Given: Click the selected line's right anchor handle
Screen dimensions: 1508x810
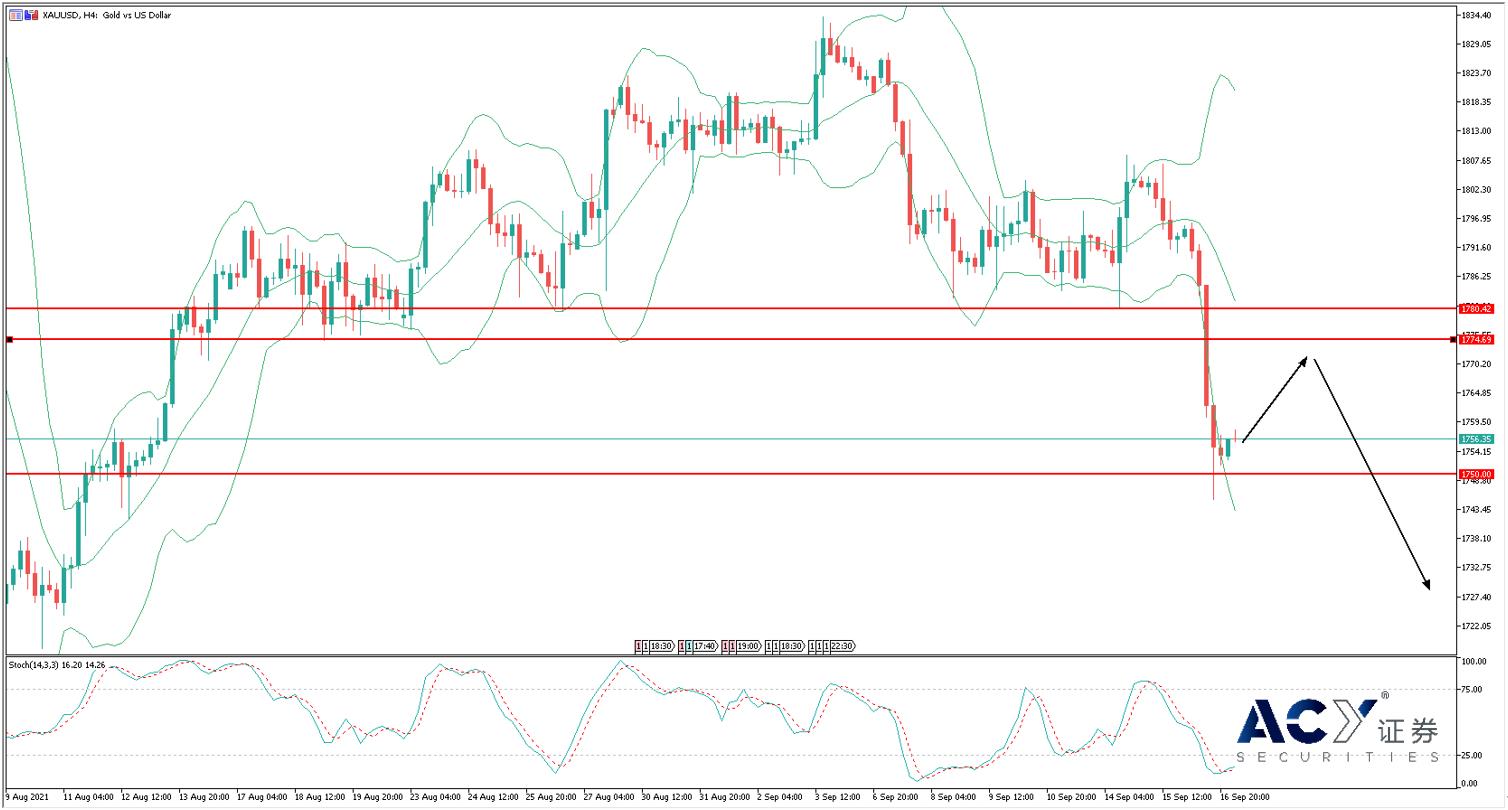Looking at the screenshot, I should (x=1452, y=340).
